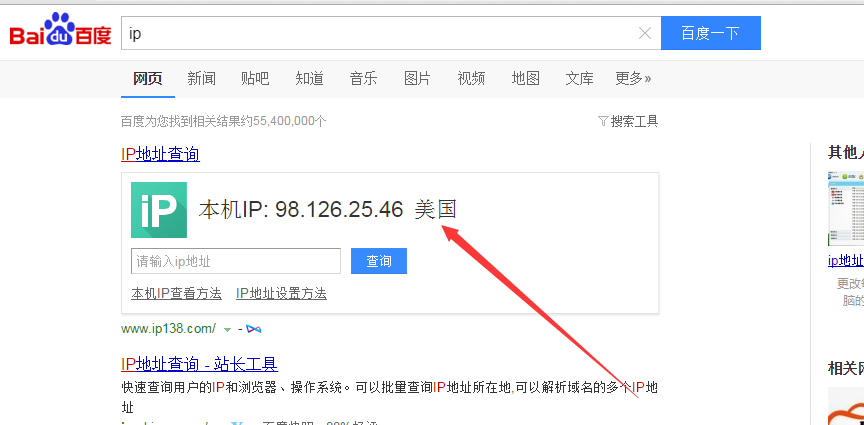Click the sidebar software screenshot thumbnail
The height and width of the screenshot is (425, 864).
coord(846,208)
